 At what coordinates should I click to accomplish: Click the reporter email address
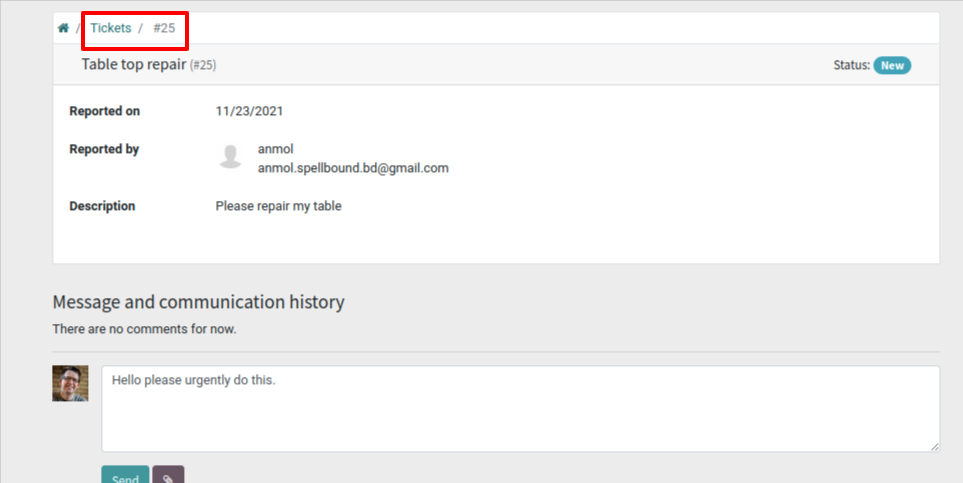point(353,168)
